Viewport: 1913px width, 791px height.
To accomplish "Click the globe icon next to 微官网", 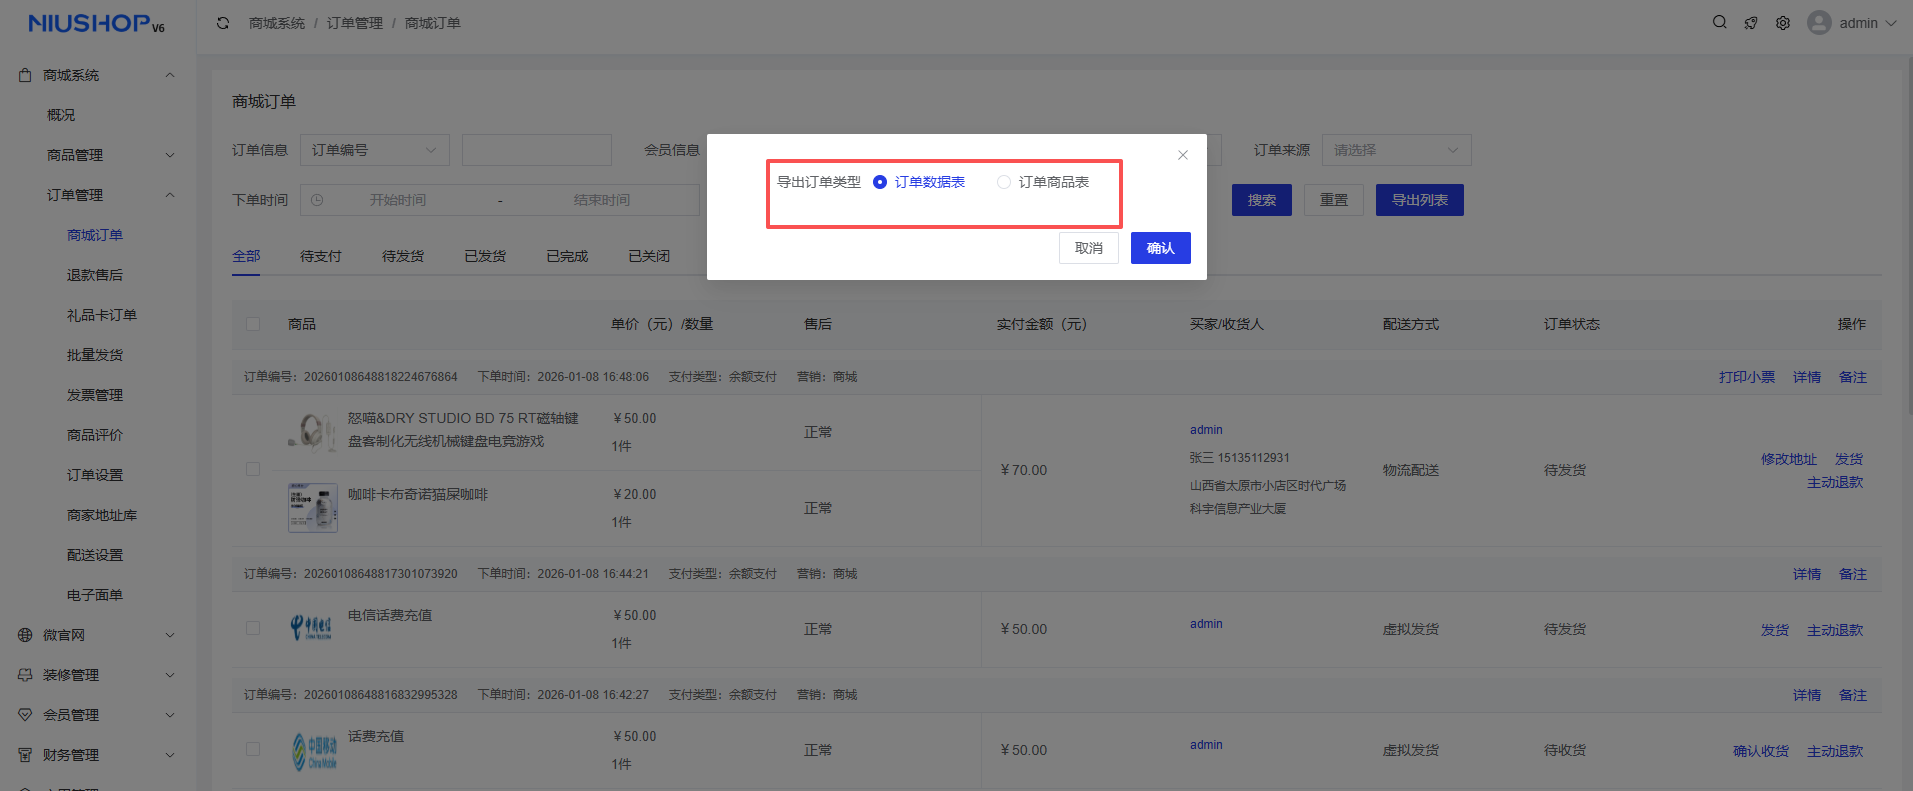I will pyautogui.click(x=25, y=635).
